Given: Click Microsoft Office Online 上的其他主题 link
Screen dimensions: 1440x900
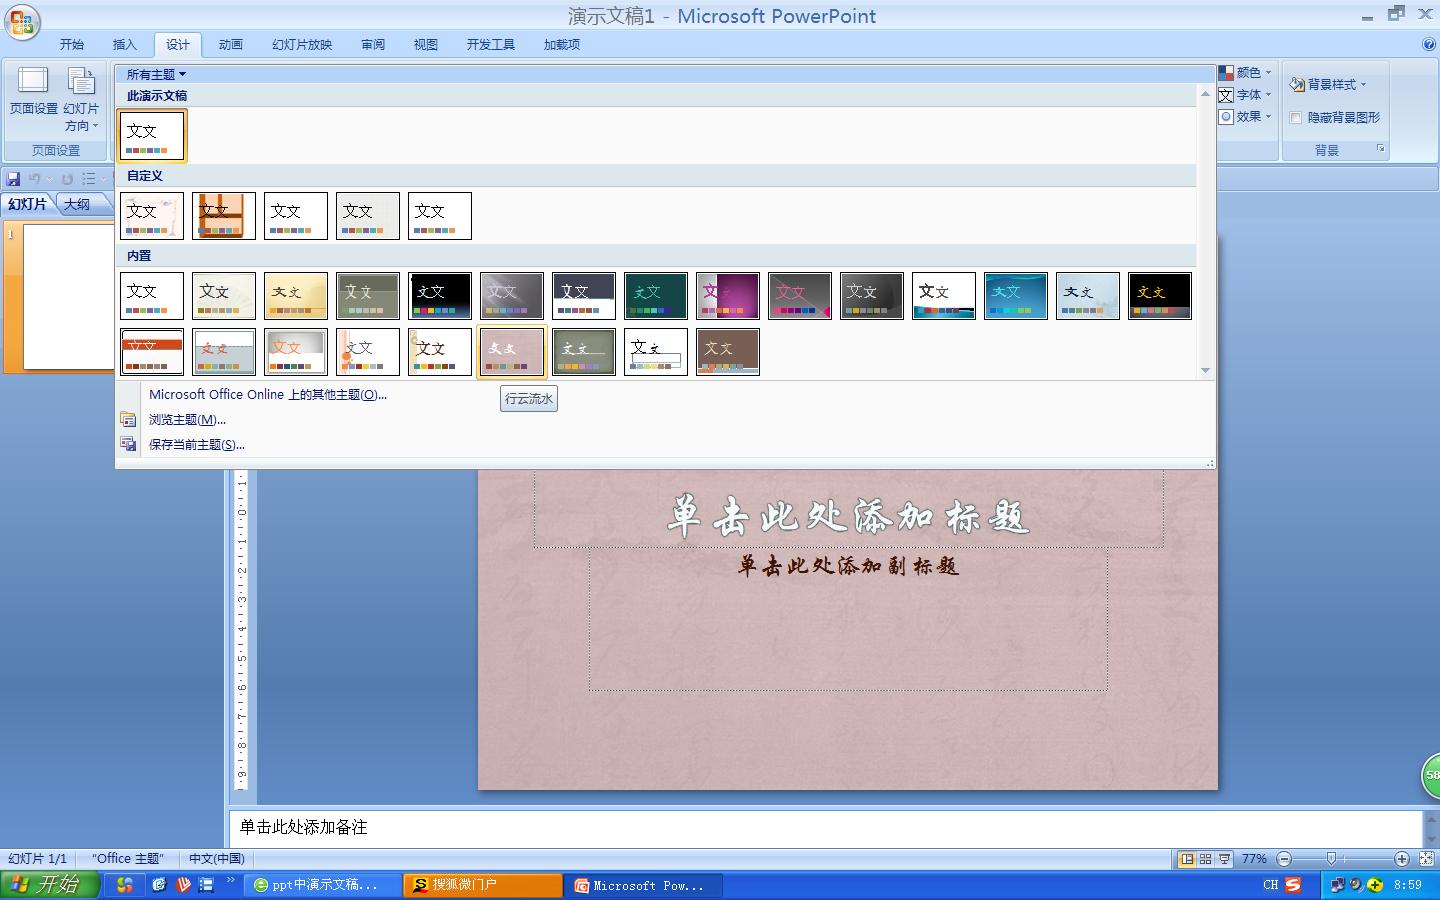Looking at the screenshot, I should [268, 395].
